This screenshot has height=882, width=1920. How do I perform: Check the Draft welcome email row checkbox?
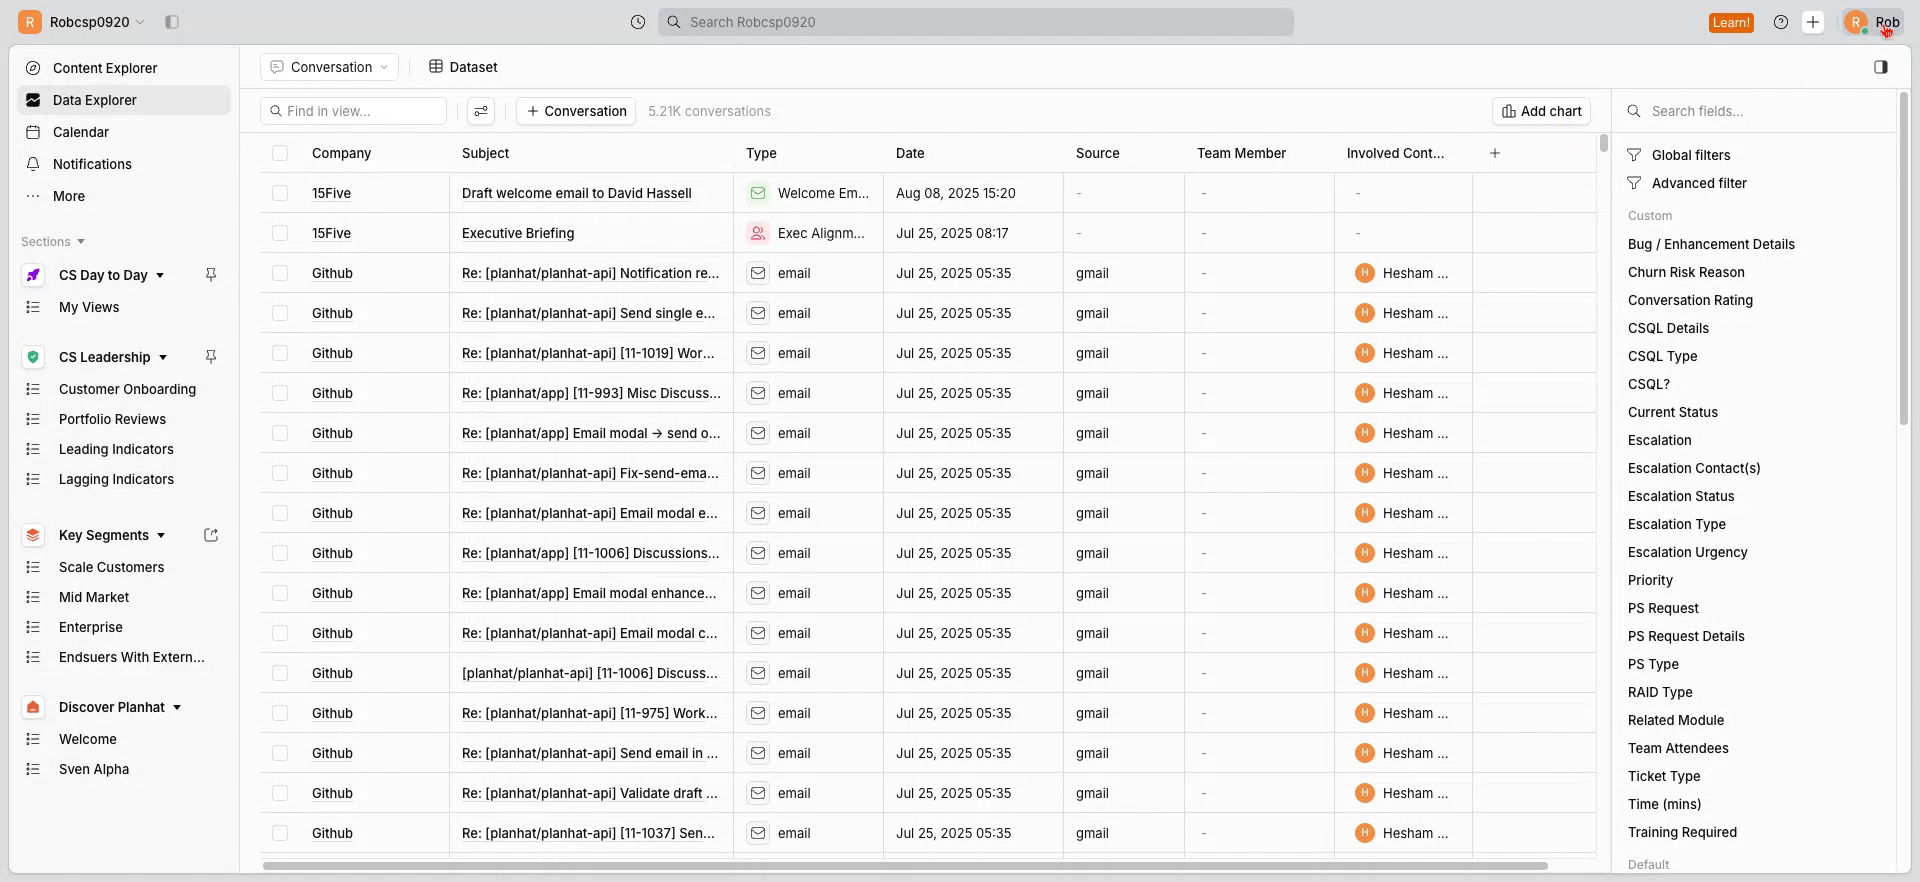(x=280, y=193)
